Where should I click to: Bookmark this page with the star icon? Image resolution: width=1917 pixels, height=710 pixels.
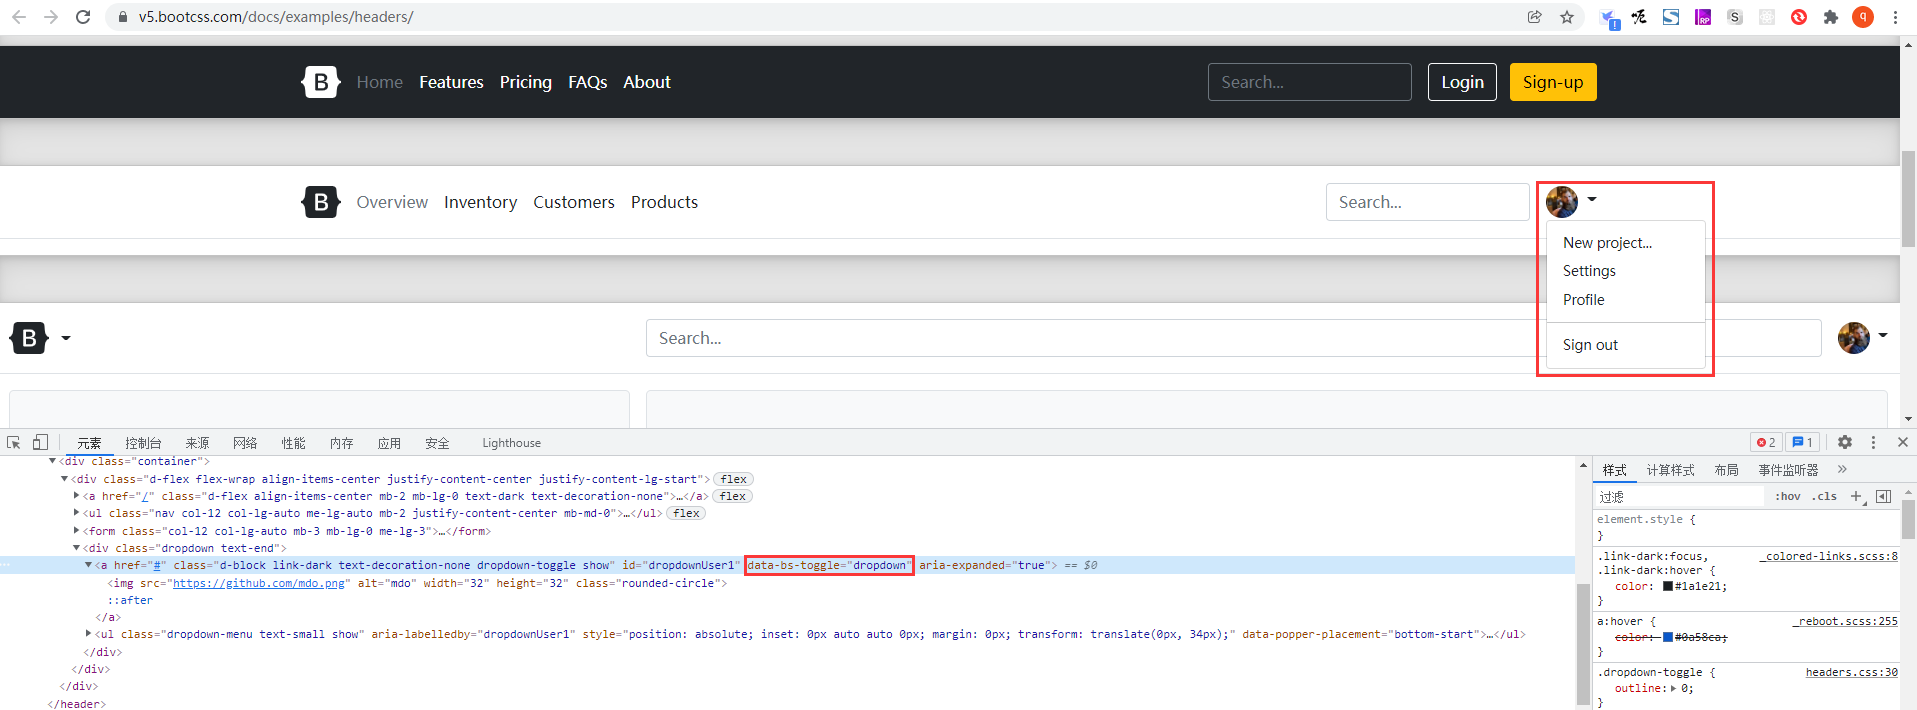tap(1567, 17)
